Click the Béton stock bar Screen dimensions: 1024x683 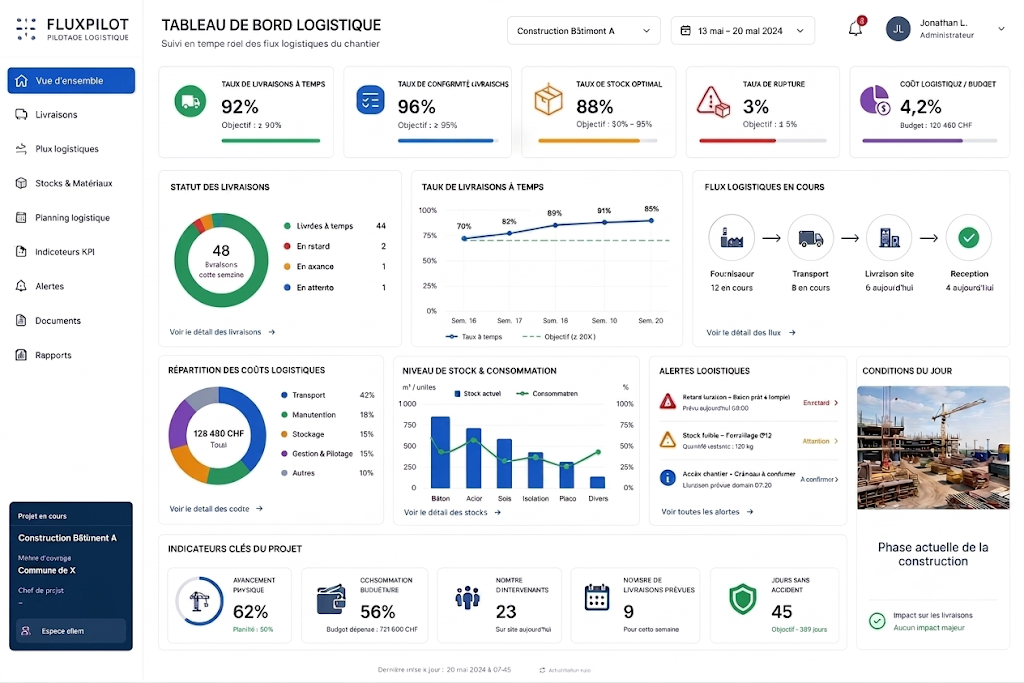(x=440, y=452)
